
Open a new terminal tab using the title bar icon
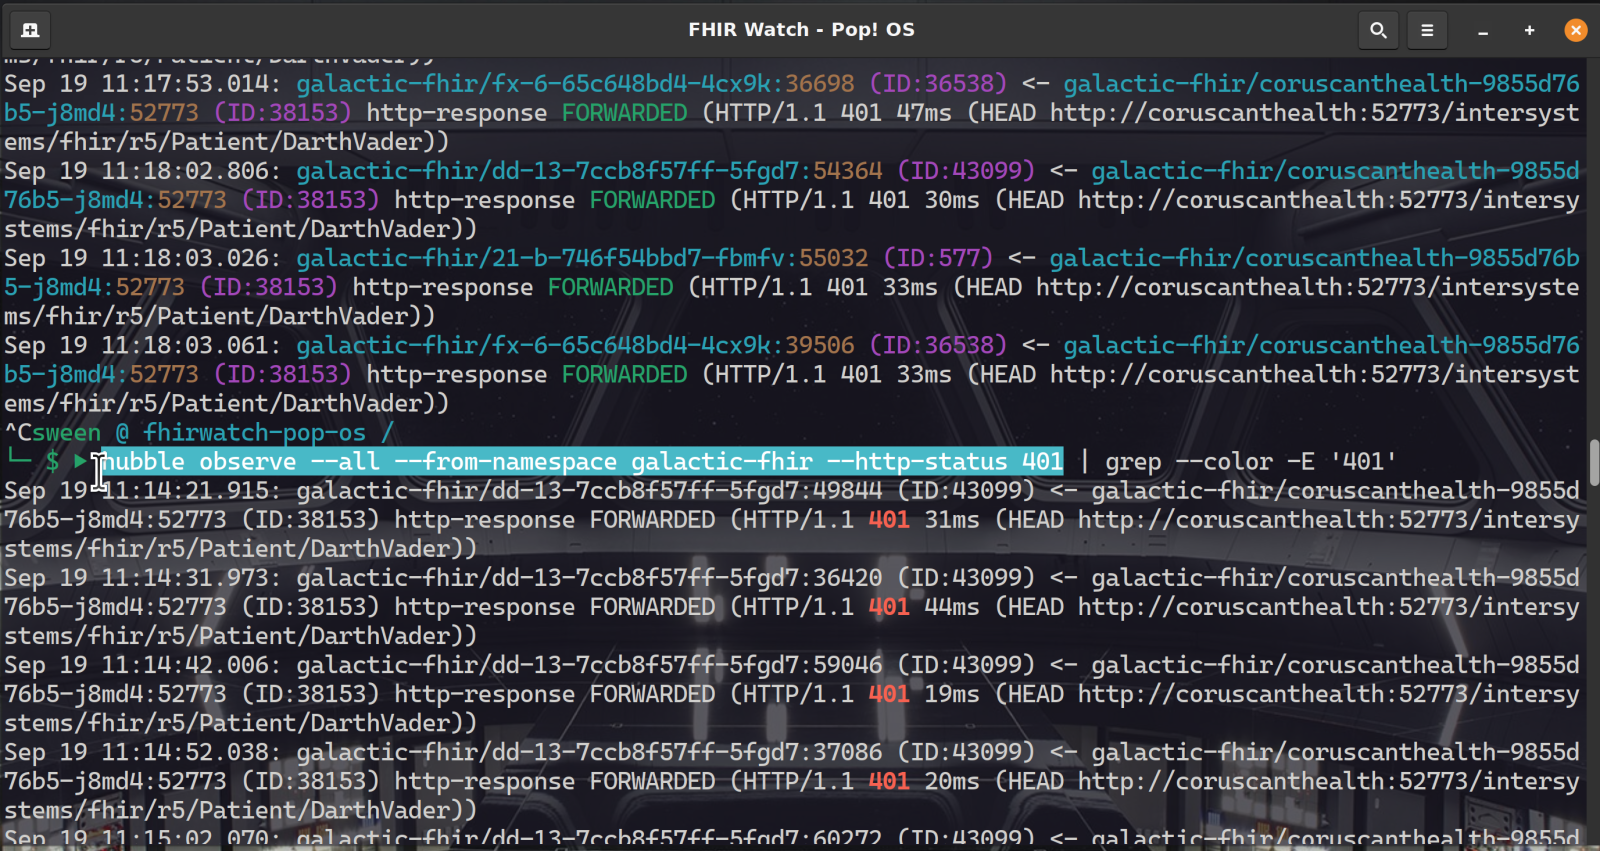coord(30,30)
